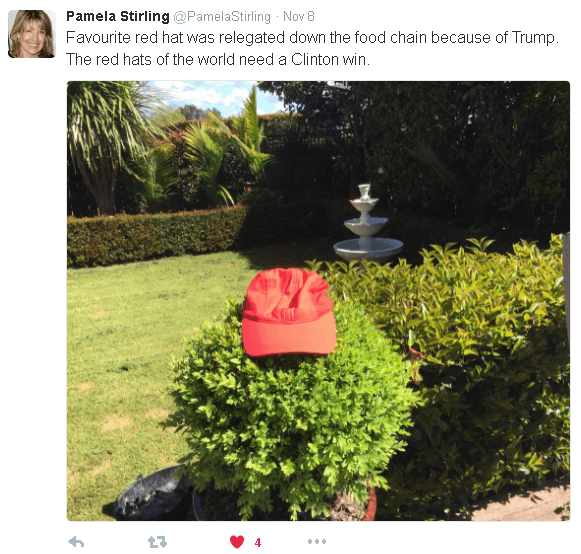Click the red cap in the photo
The width and height of the screenshot is (581, 554).
click(x=289, y=312)
